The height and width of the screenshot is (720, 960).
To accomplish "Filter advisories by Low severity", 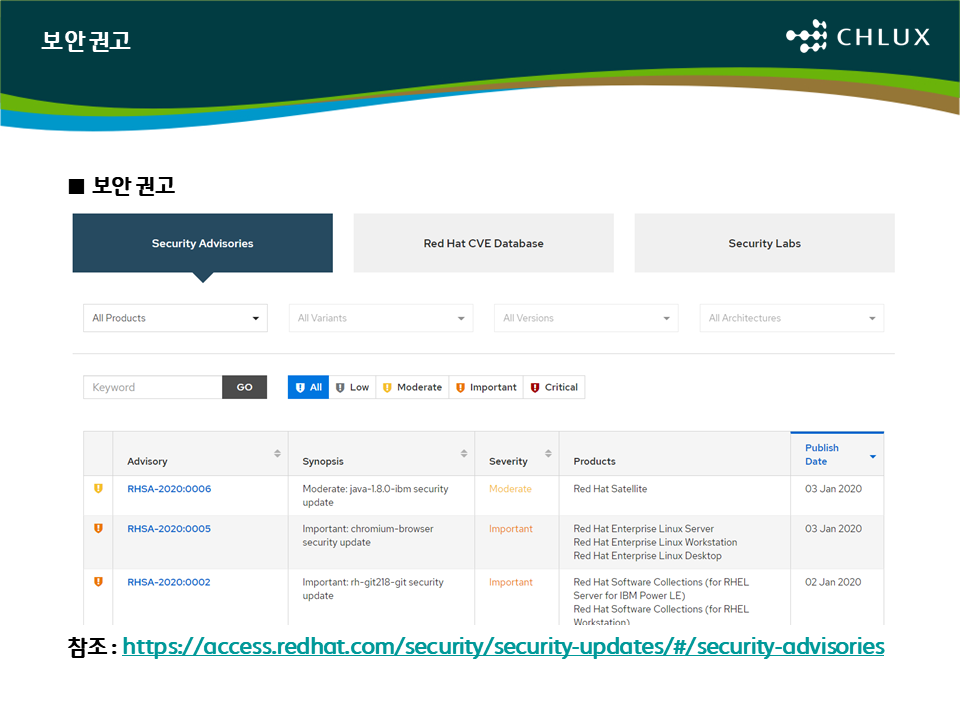I will click(353, 387).
